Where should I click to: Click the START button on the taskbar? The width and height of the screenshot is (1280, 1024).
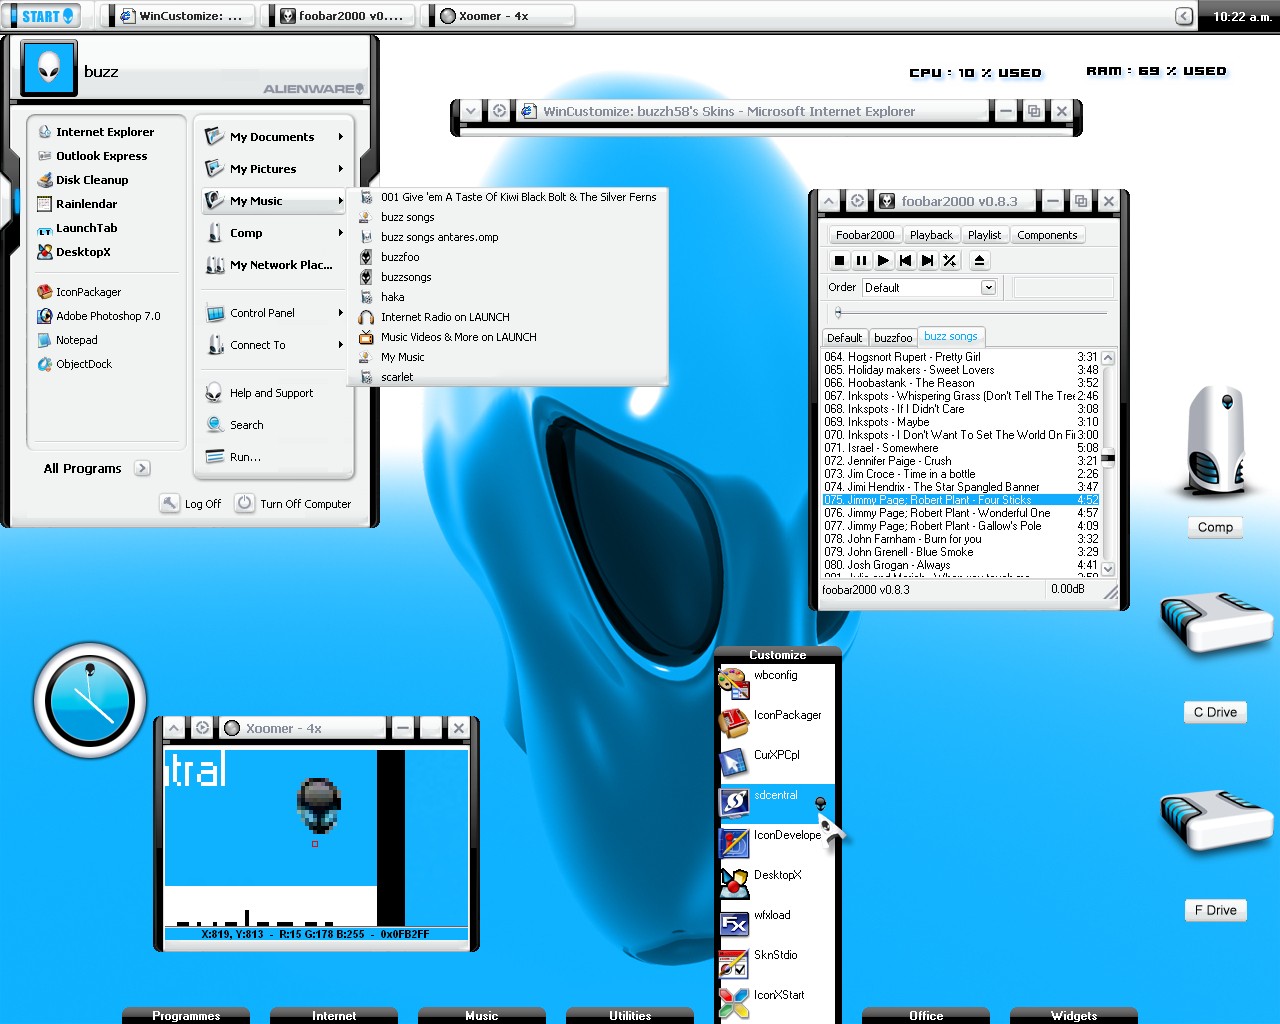point(44,16)
